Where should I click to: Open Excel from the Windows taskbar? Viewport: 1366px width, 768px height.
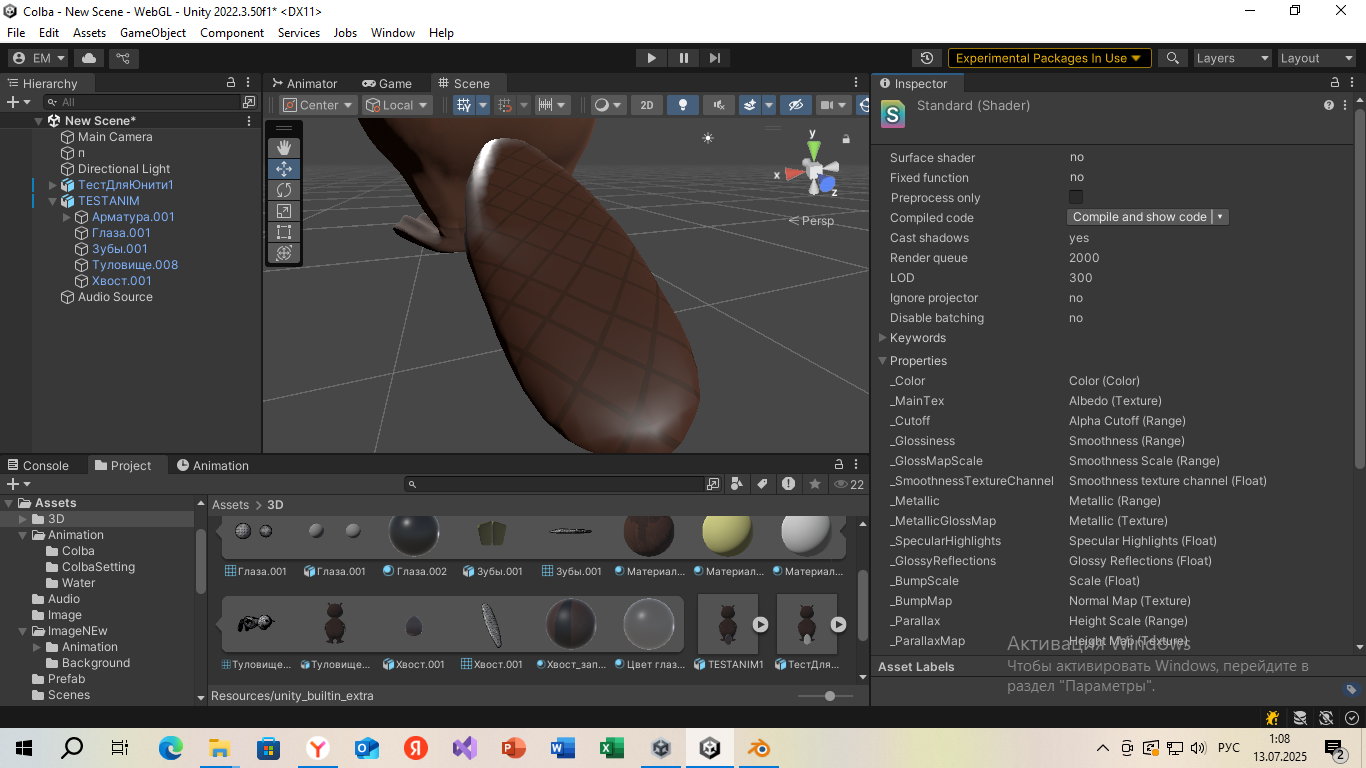pyautogui.click(x=612, y=748)
